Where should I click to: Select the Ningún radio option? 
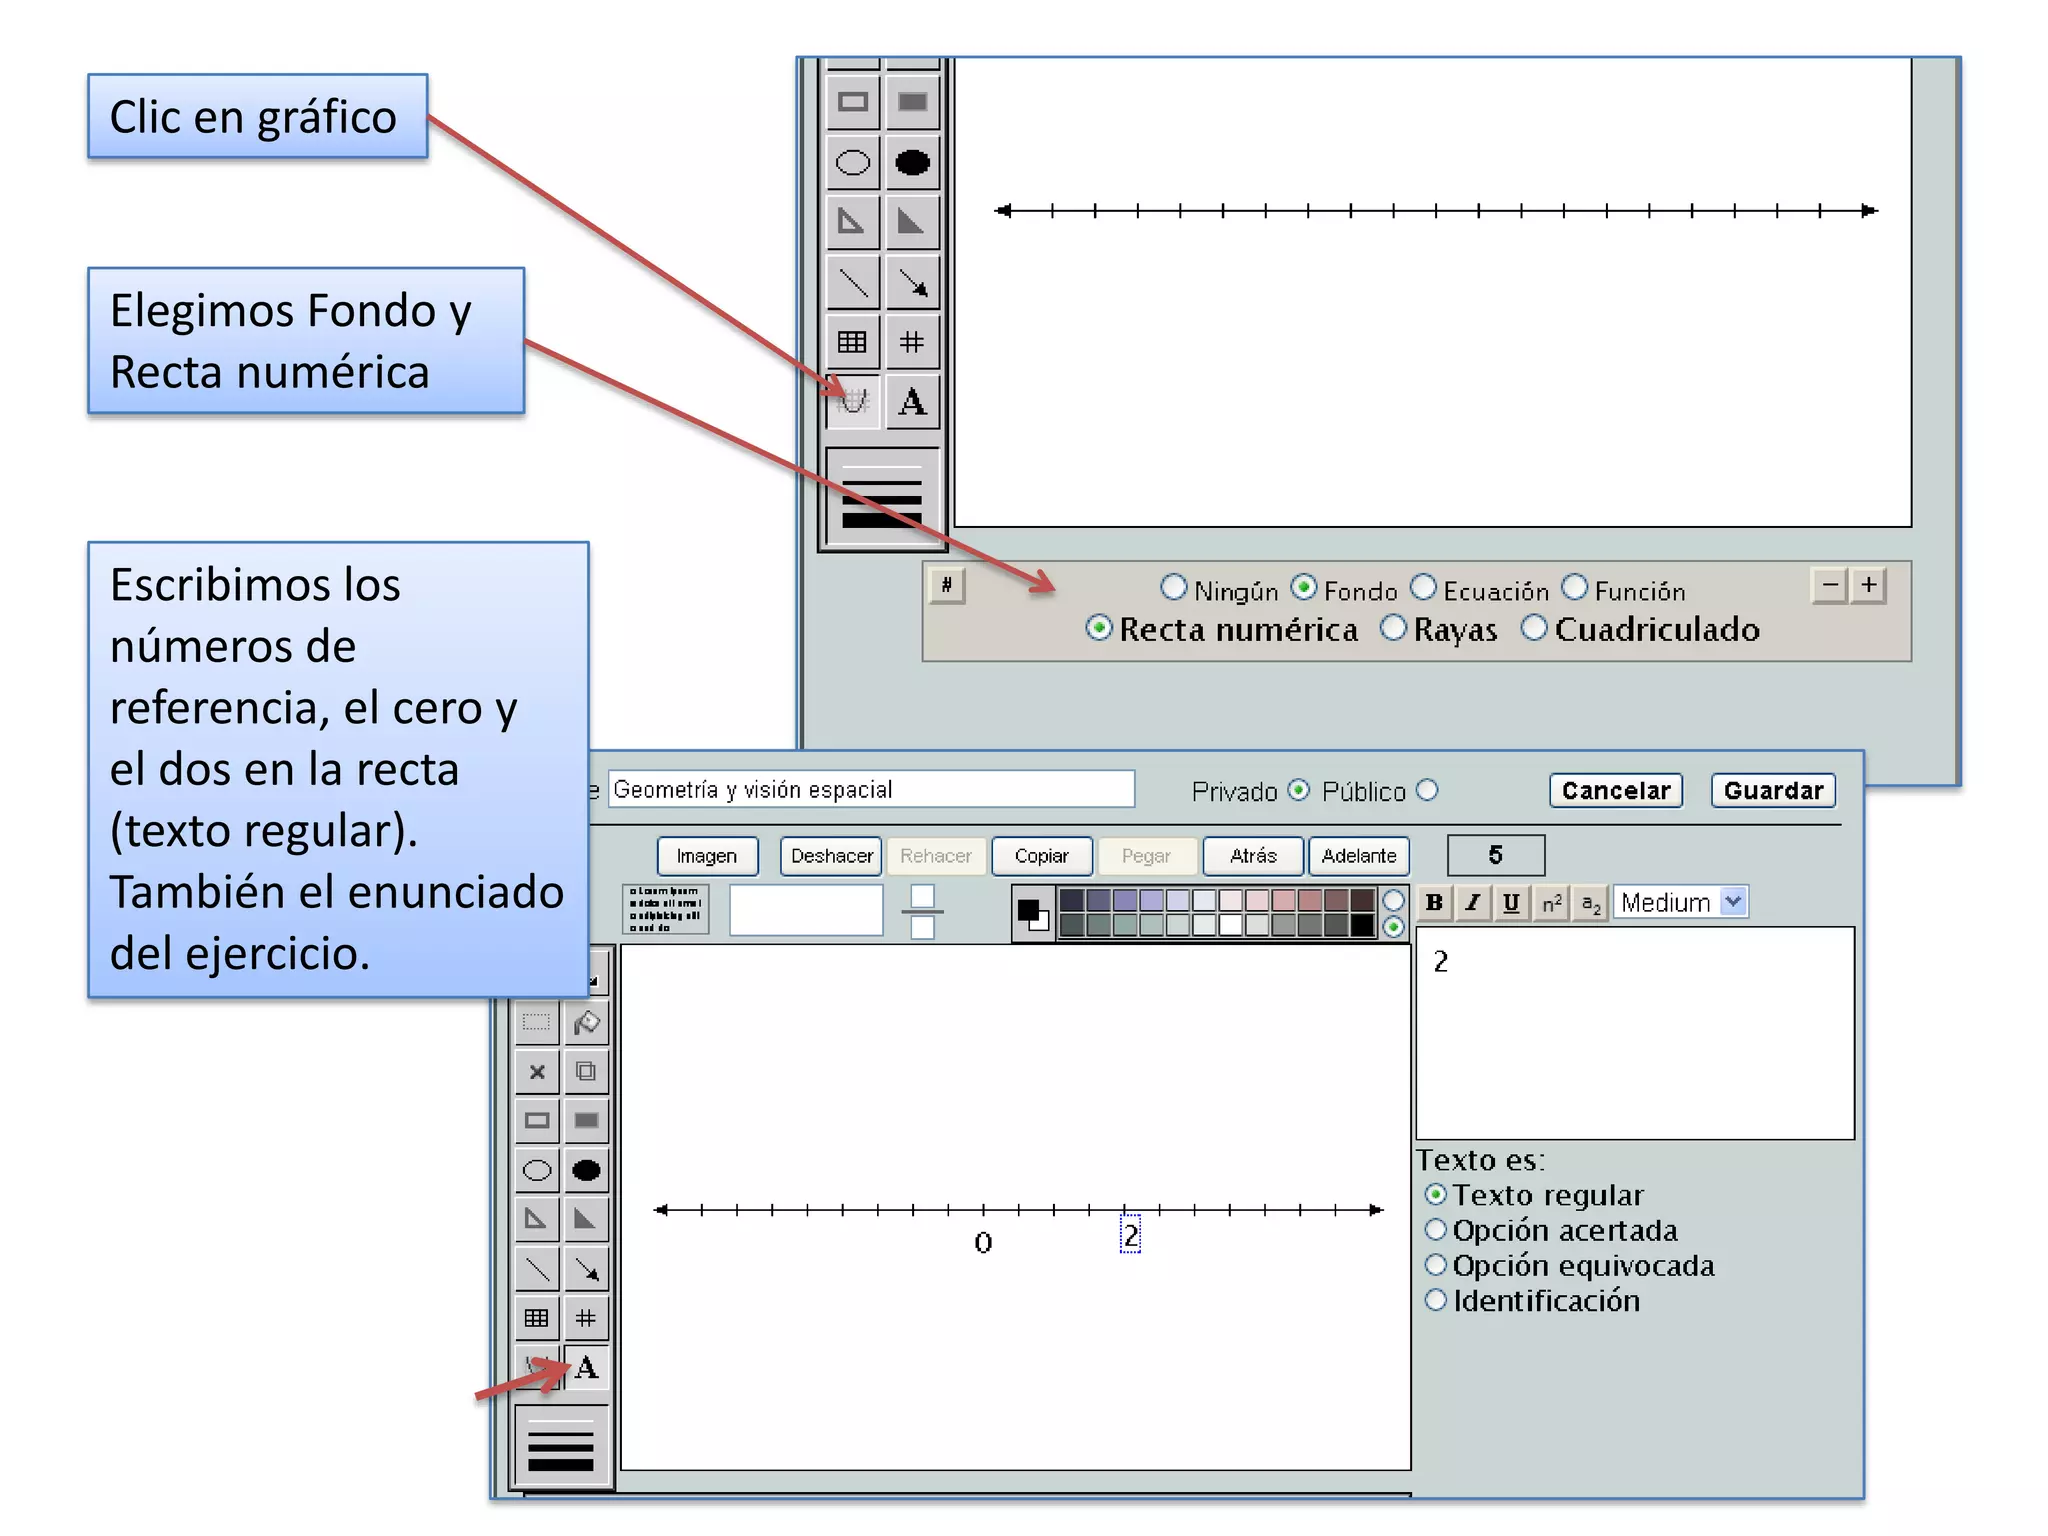(x=1174, y=588)
